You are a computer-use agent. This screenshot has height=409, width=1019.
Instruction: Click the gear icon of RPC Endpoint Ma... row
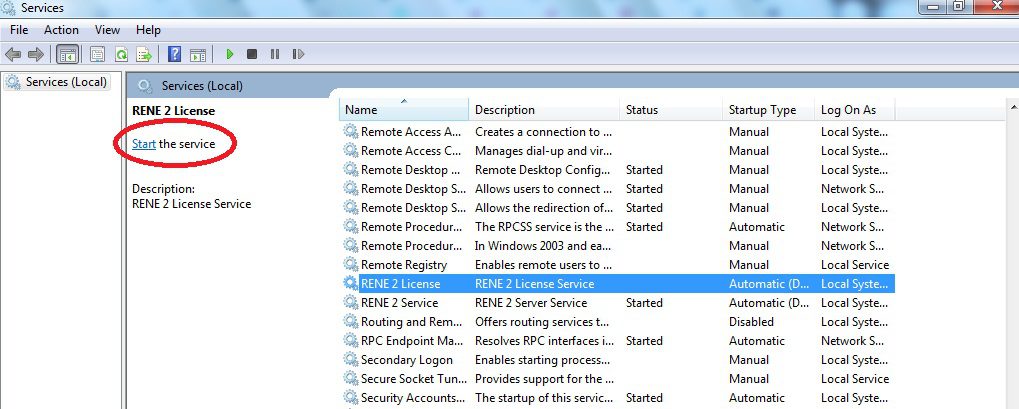pyautogui.click(x=351, y=341)
